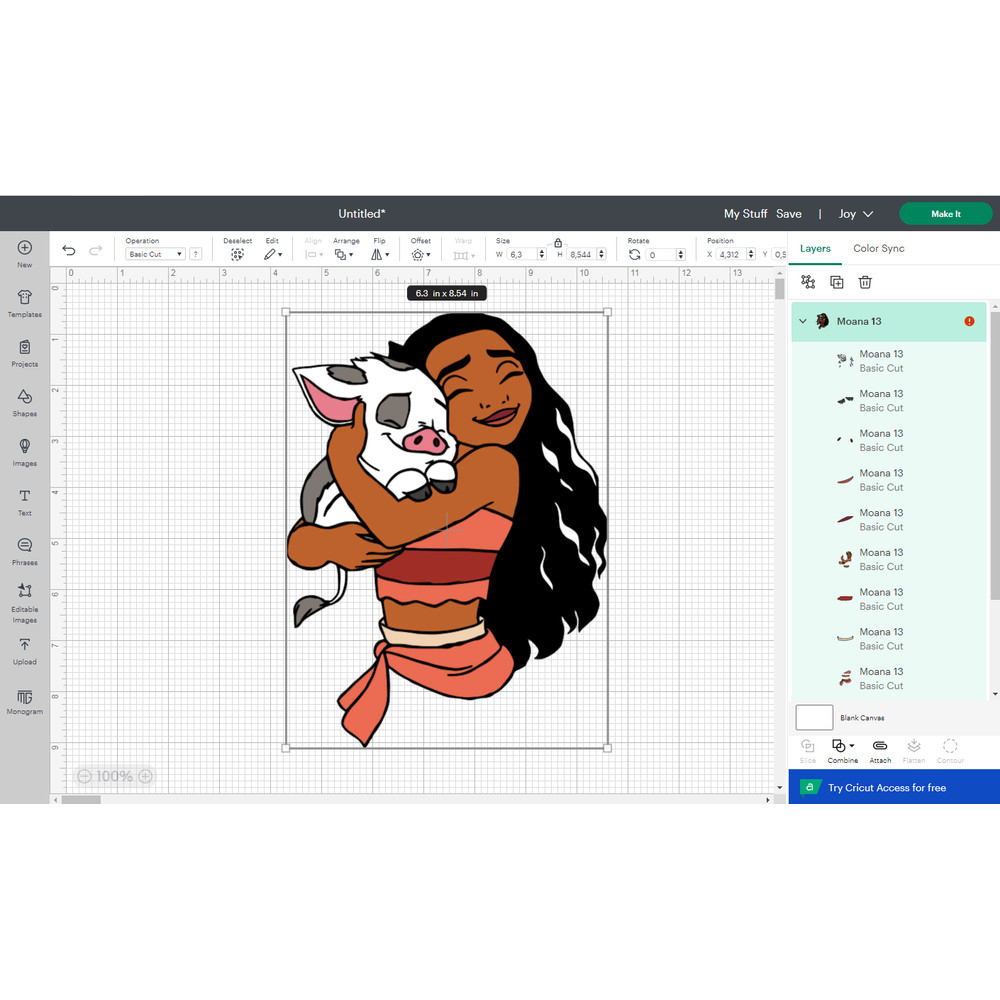This screenshot has width=1000, height=1000.
Task: Open the Upload panel from the sidebar
Action: point(23,653)
